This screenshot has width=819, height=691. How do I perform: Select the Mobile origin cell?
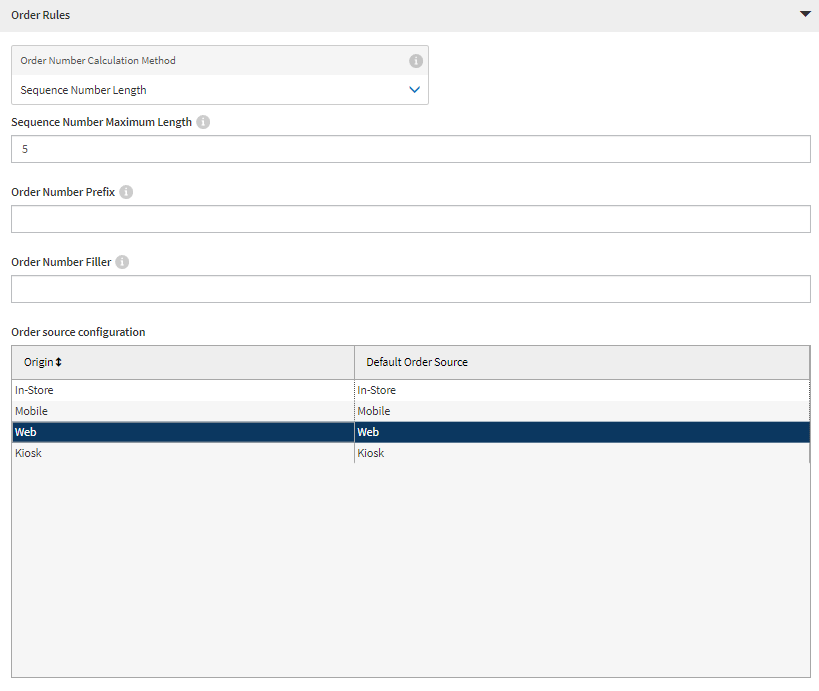182,411
